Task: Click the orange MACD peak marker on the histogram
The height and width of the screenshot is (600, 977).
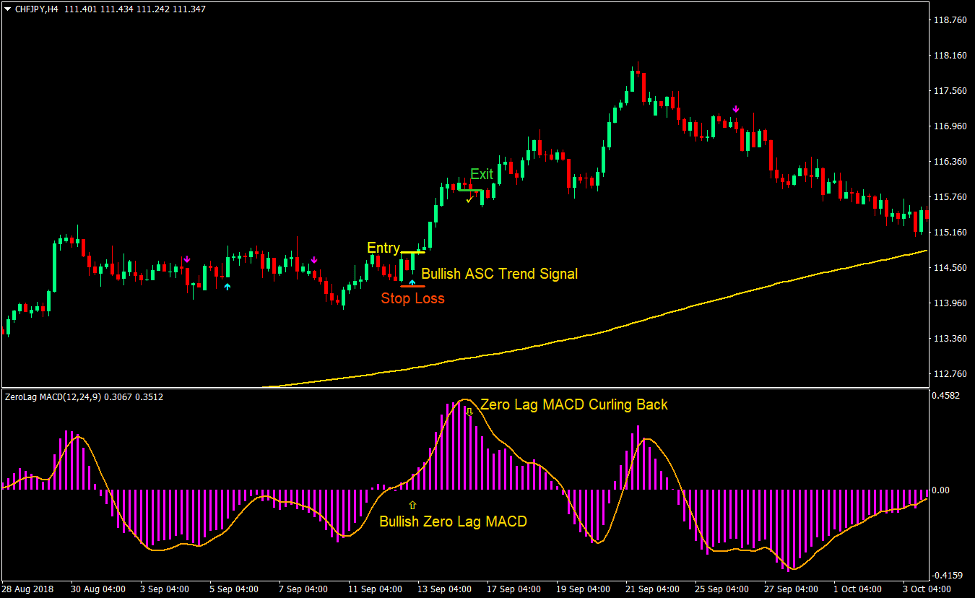Action: (469, 412)
